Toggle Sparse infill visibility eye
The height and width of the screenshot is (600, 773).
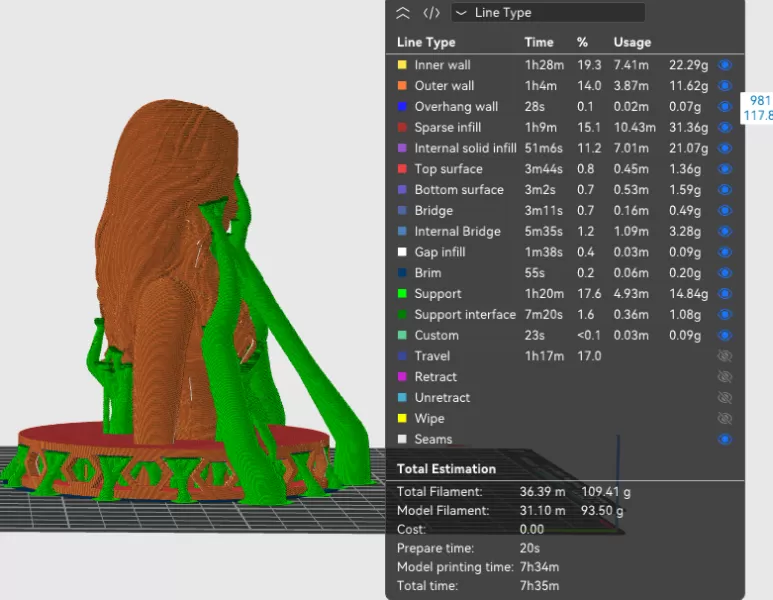pyautogui.click(x=725, y=127)
